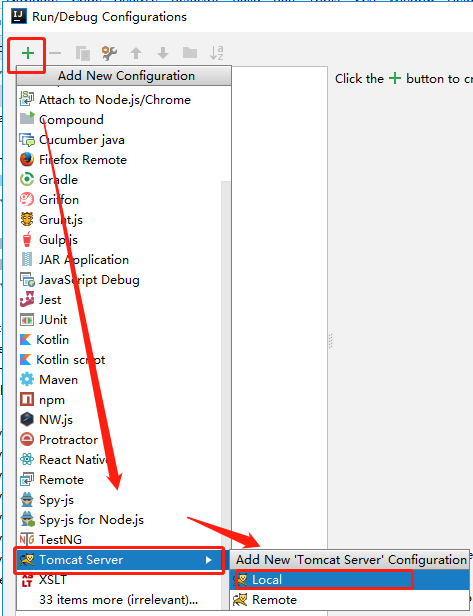Screen dimensions: 473x616
Task: Select Remote Tomcat Server configuration
Action: point(350,600)
